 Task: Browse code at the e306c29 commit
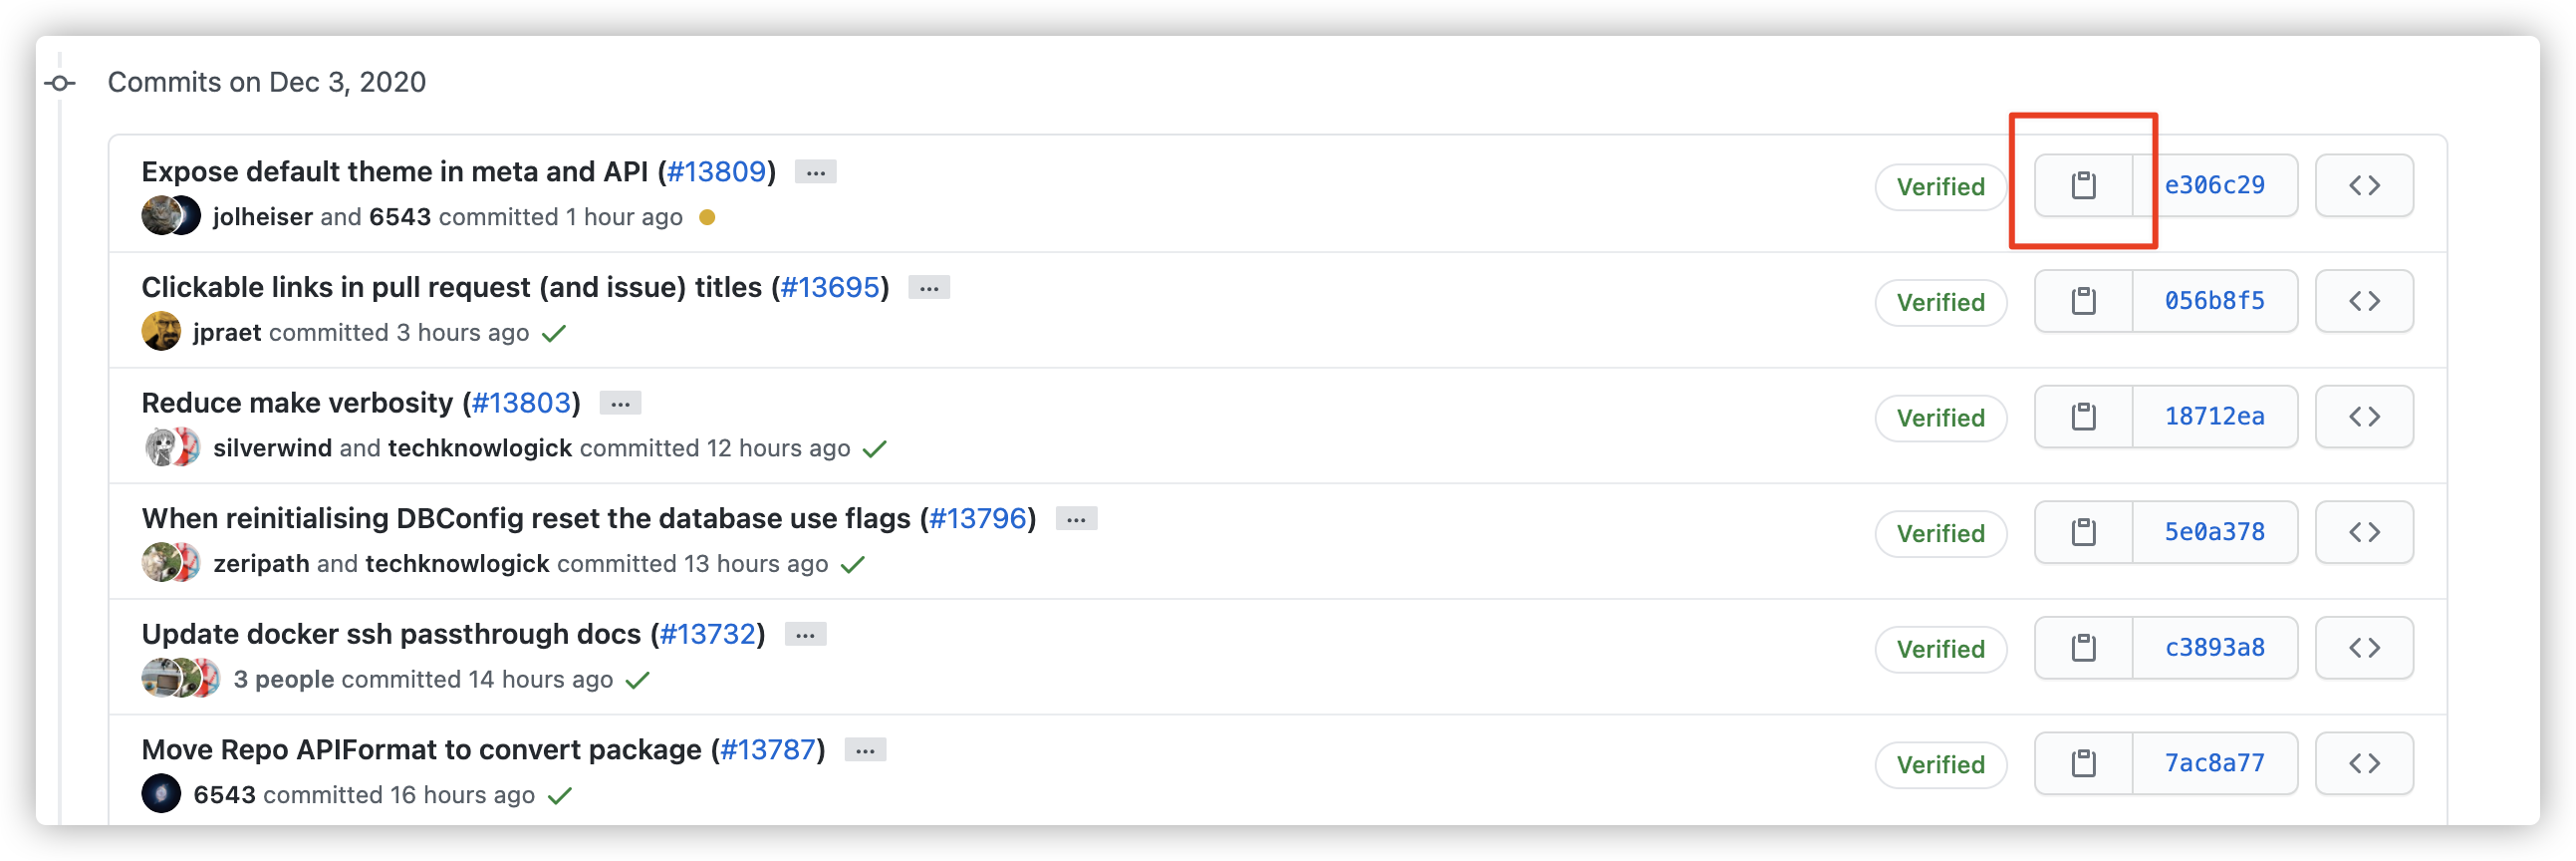click(x=2364, y=185)
